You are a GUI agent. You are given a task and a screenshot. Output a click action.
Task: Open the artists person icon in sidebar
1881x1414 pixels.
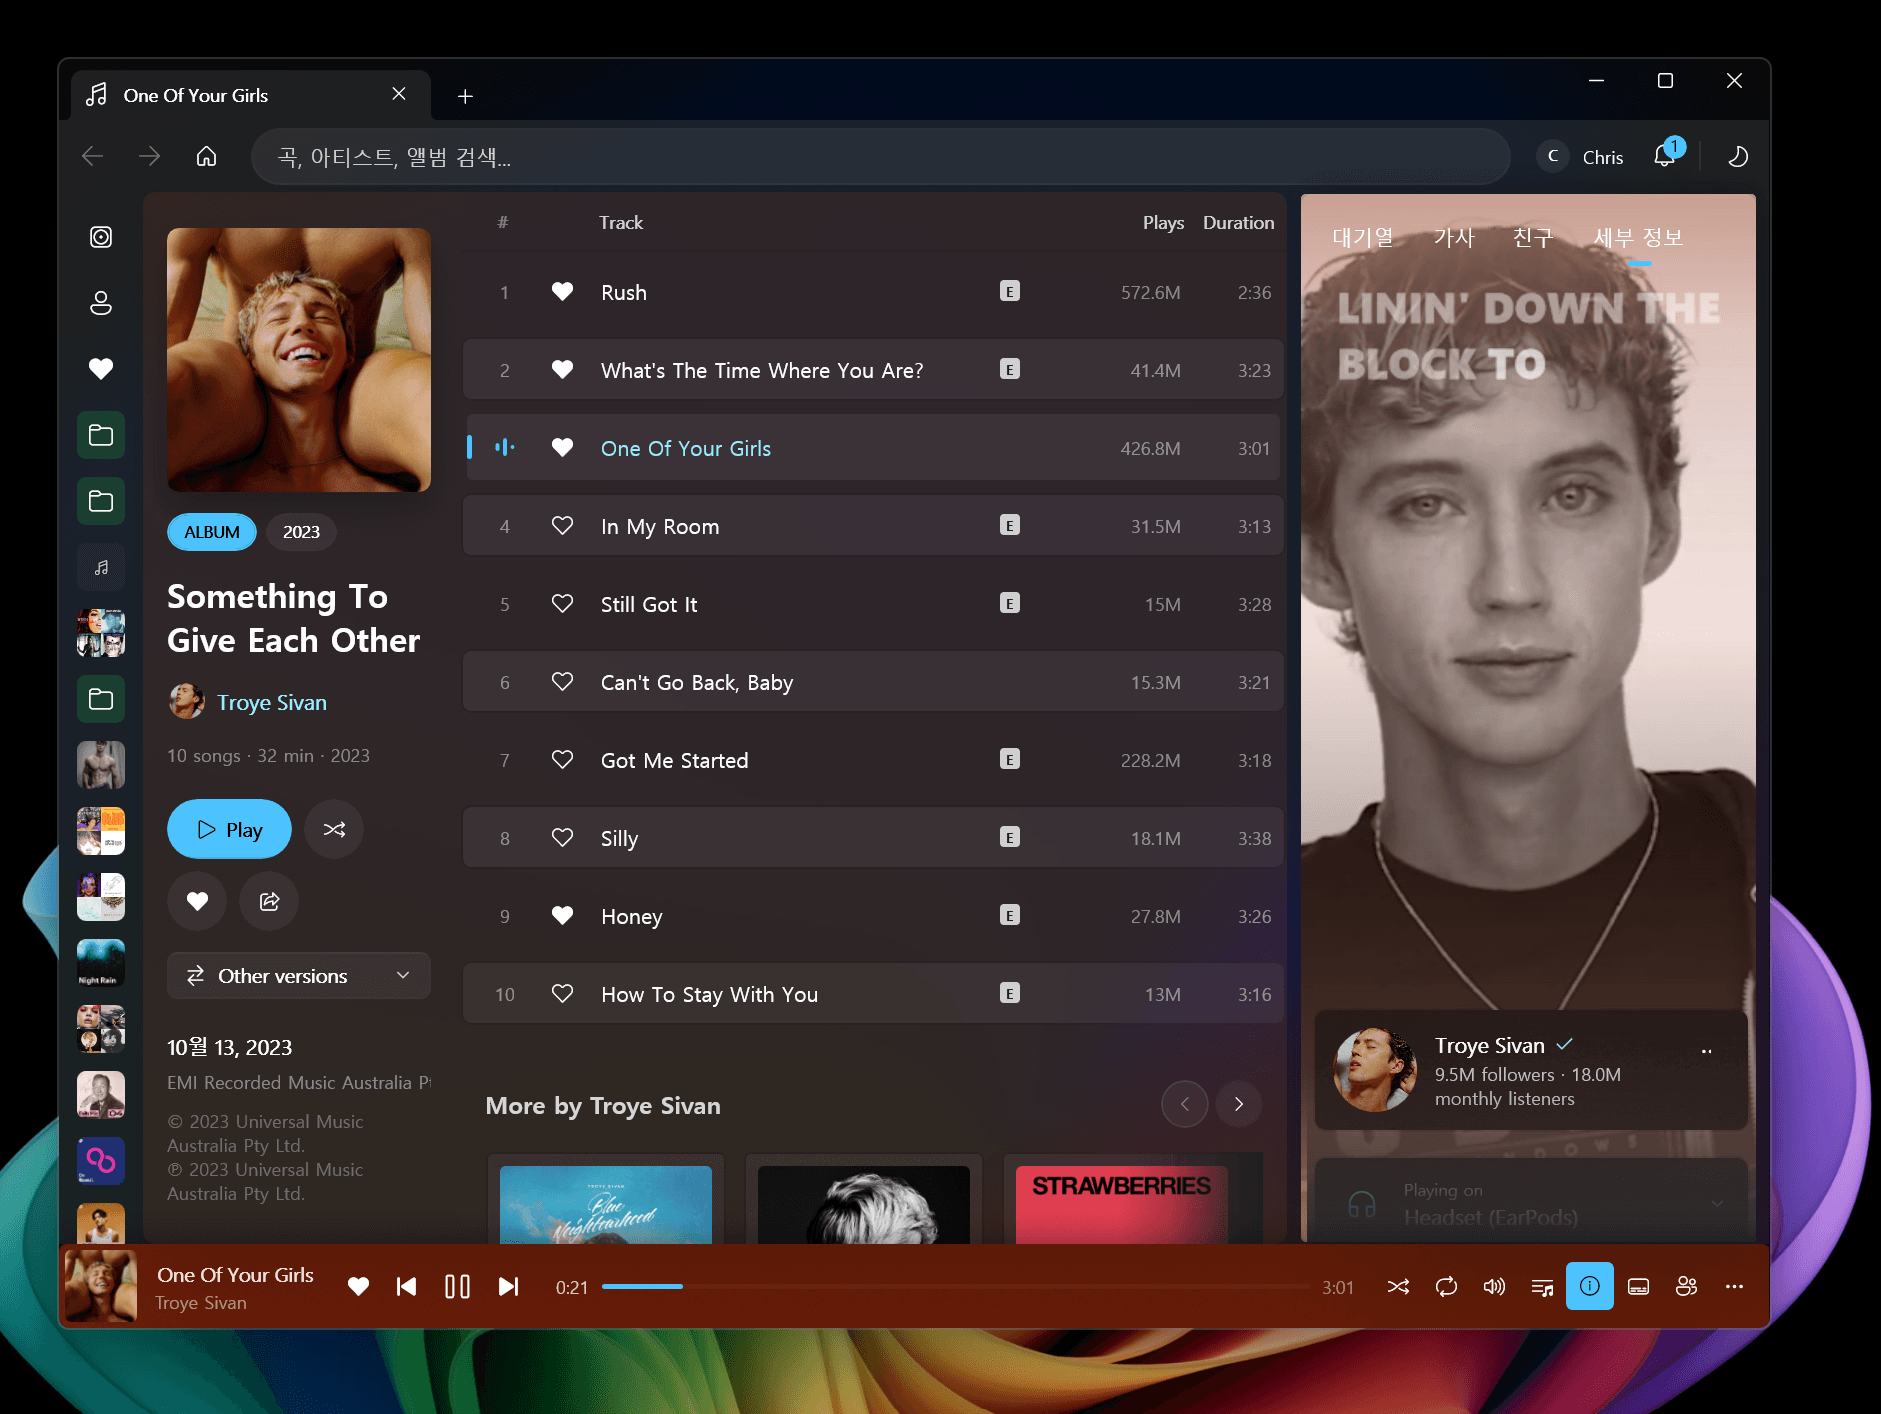point(101,303)
